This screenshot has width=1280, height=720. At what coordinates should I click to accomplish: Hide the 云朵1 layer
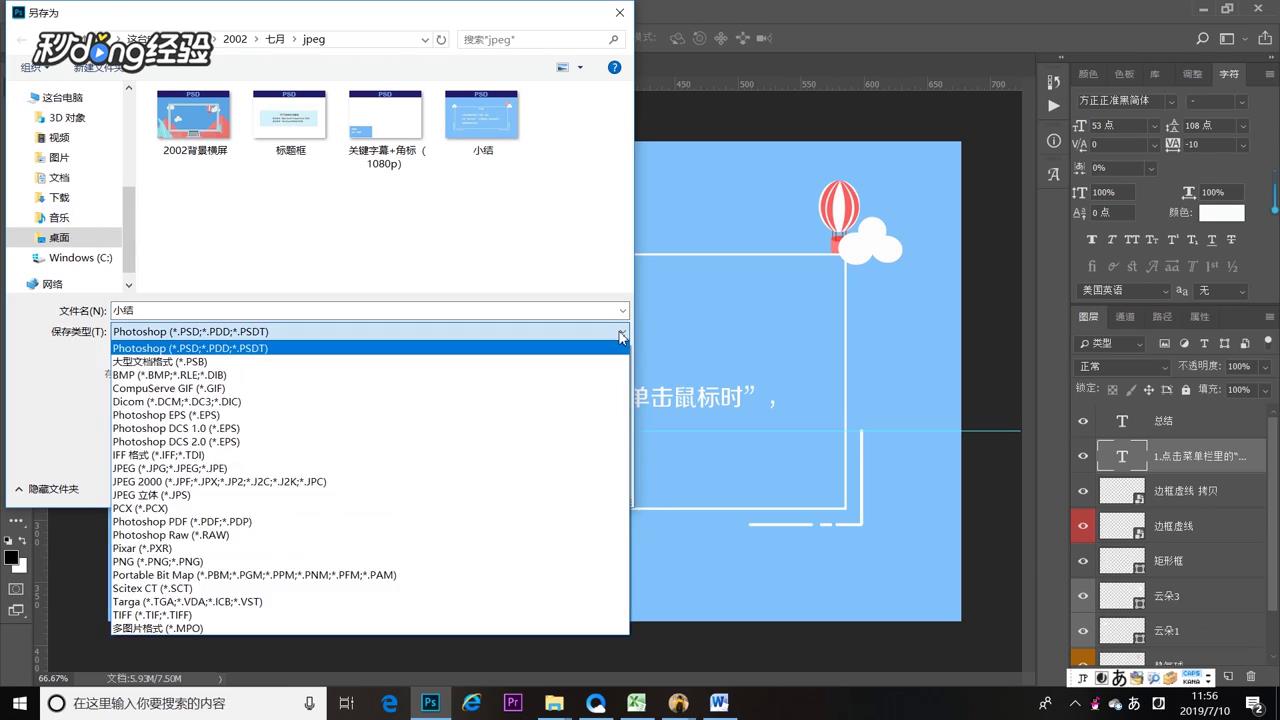click(1083, 631)
